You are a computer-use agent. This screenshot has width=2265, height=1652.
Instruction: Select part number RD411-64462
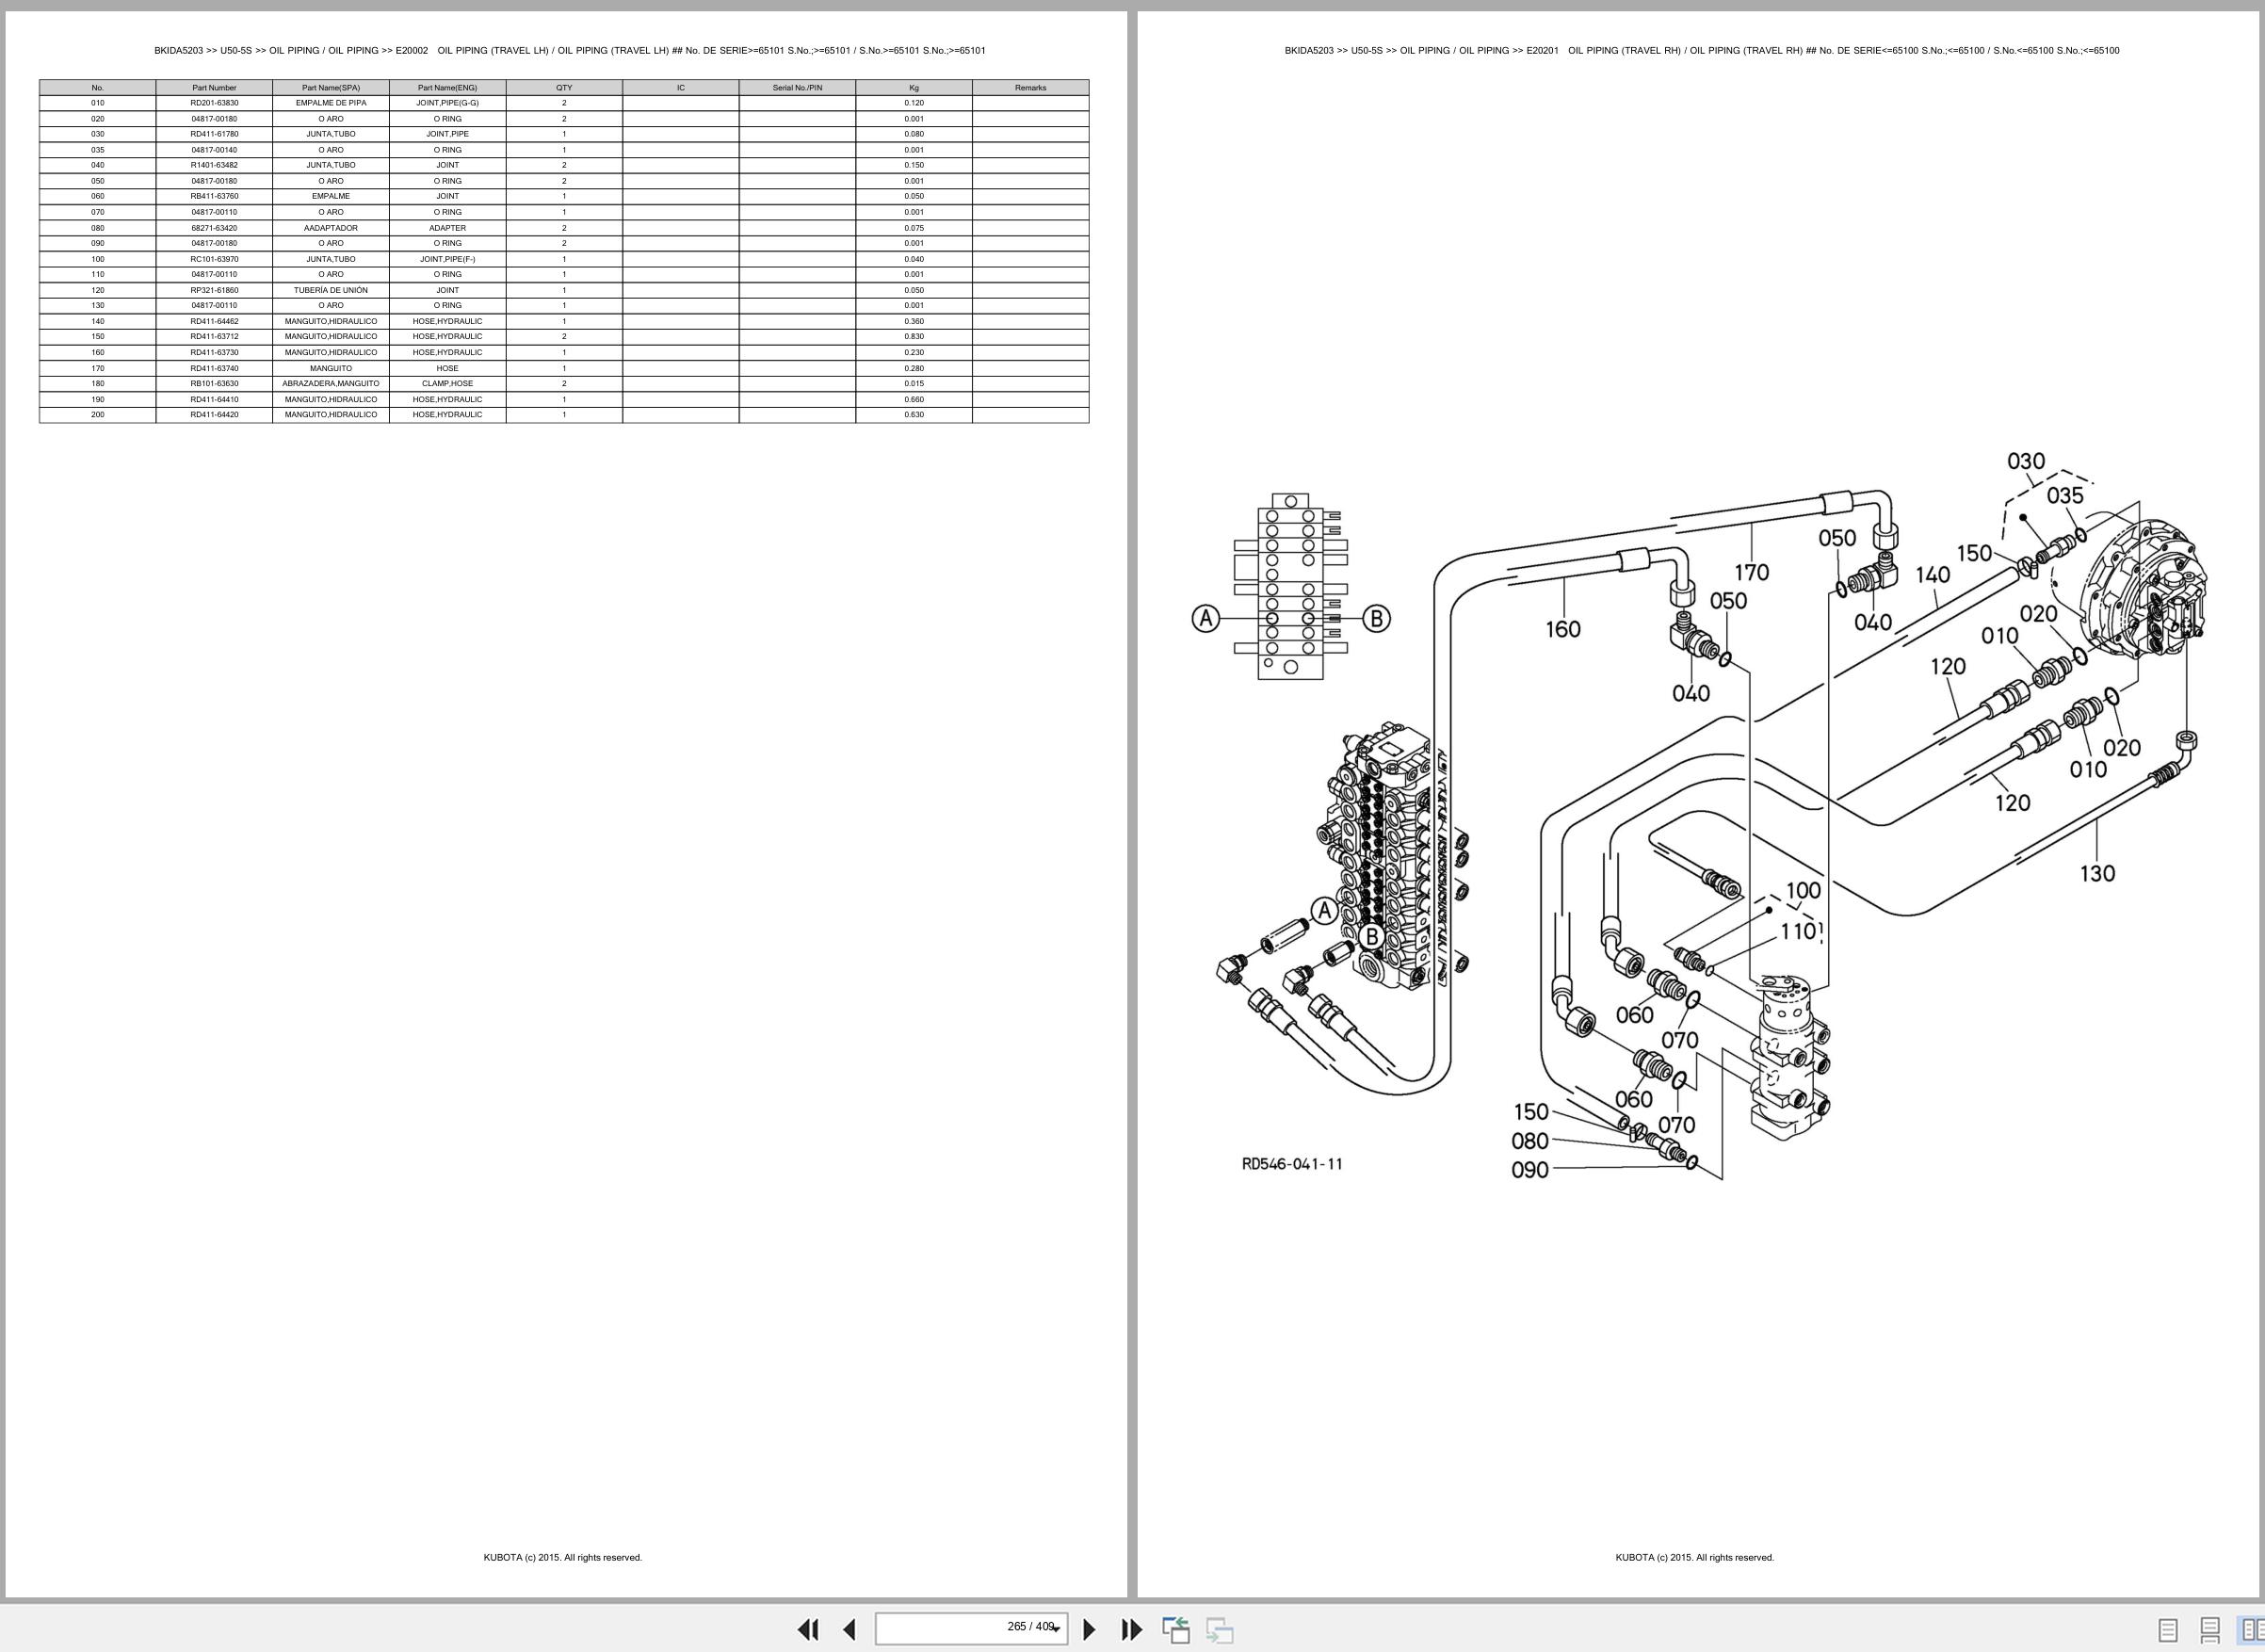click(214, 321)
